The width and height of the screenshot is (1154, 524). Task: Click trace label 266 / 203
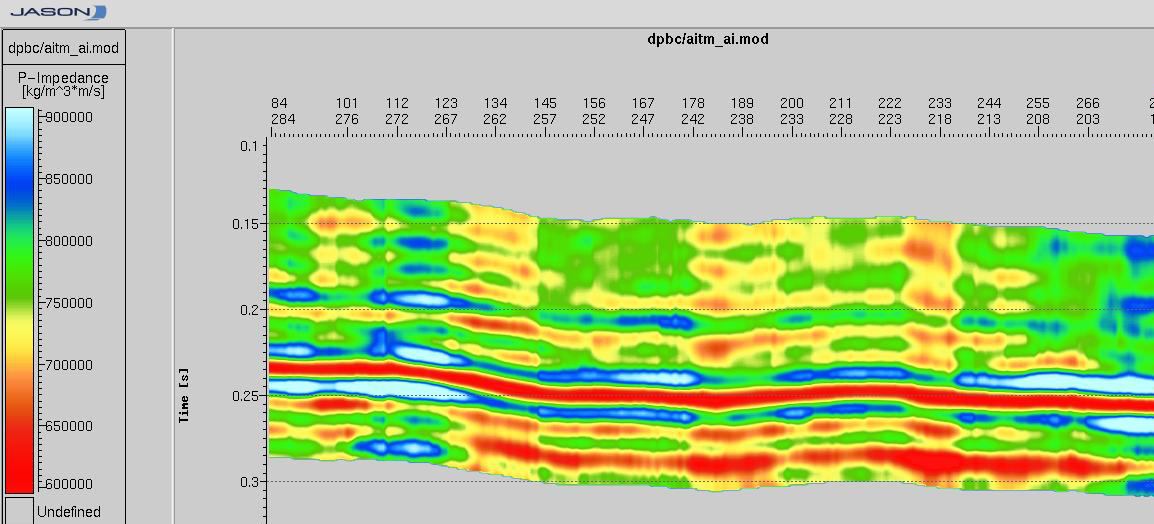point(1088,111)
